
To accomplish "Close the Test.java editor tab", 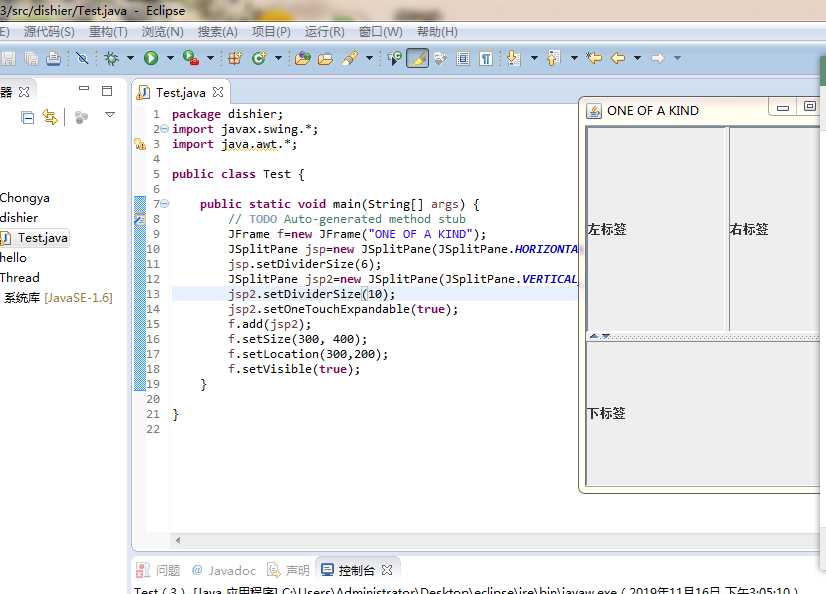I will tap(219, 92).
